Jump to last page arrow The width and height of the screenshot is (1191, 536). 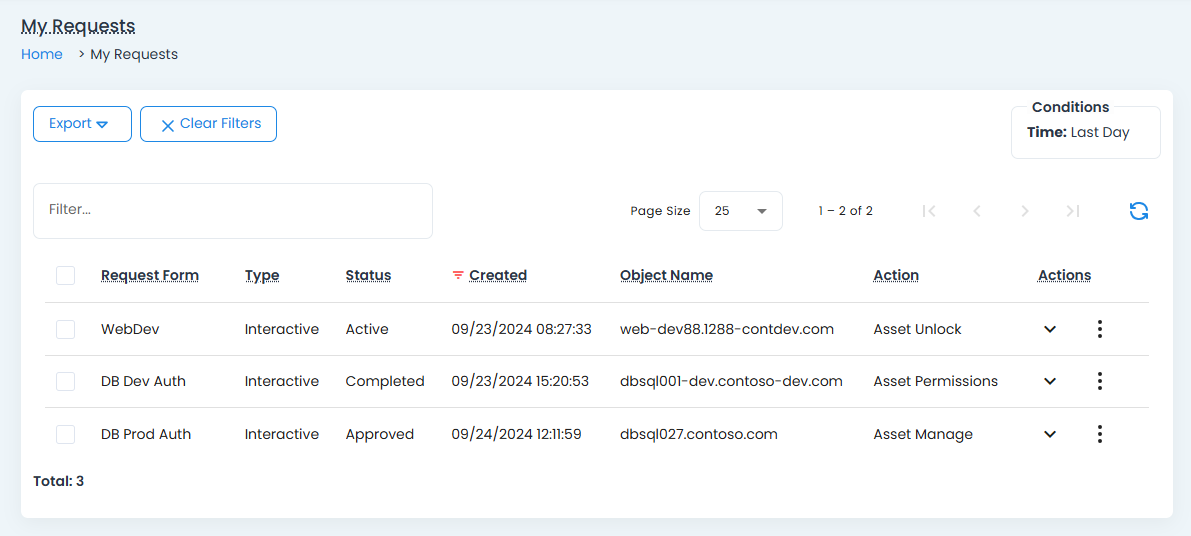(x=1073, y=211)
